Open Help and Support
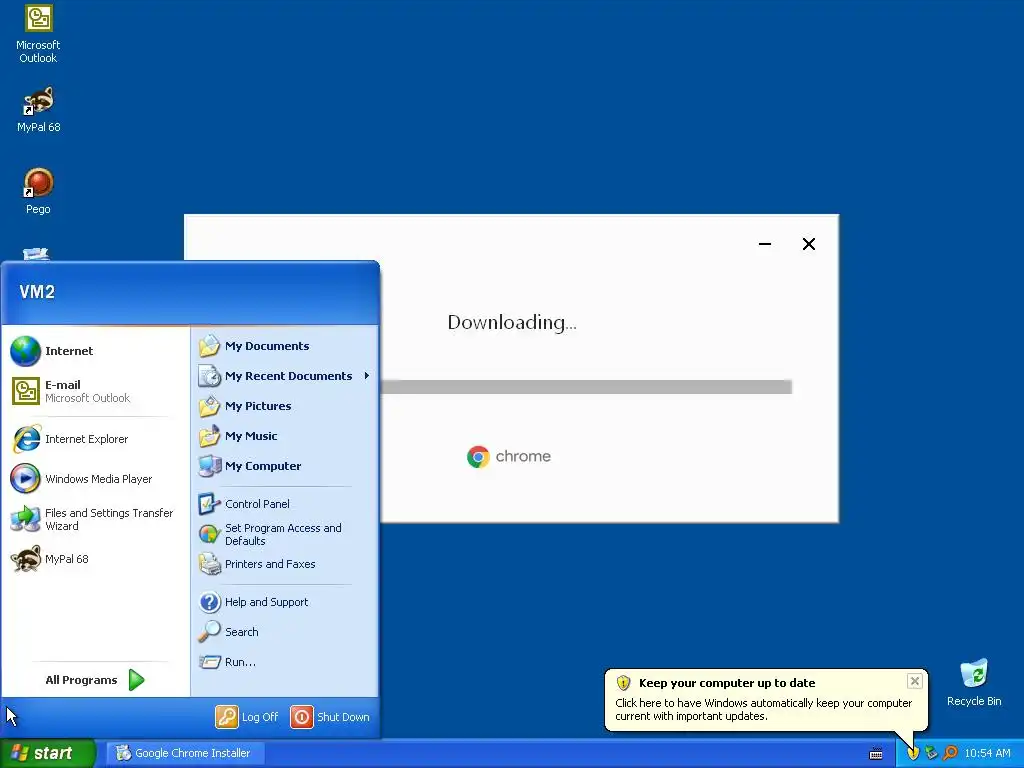This screenshot has width=1024, height=768. (284, 602)
